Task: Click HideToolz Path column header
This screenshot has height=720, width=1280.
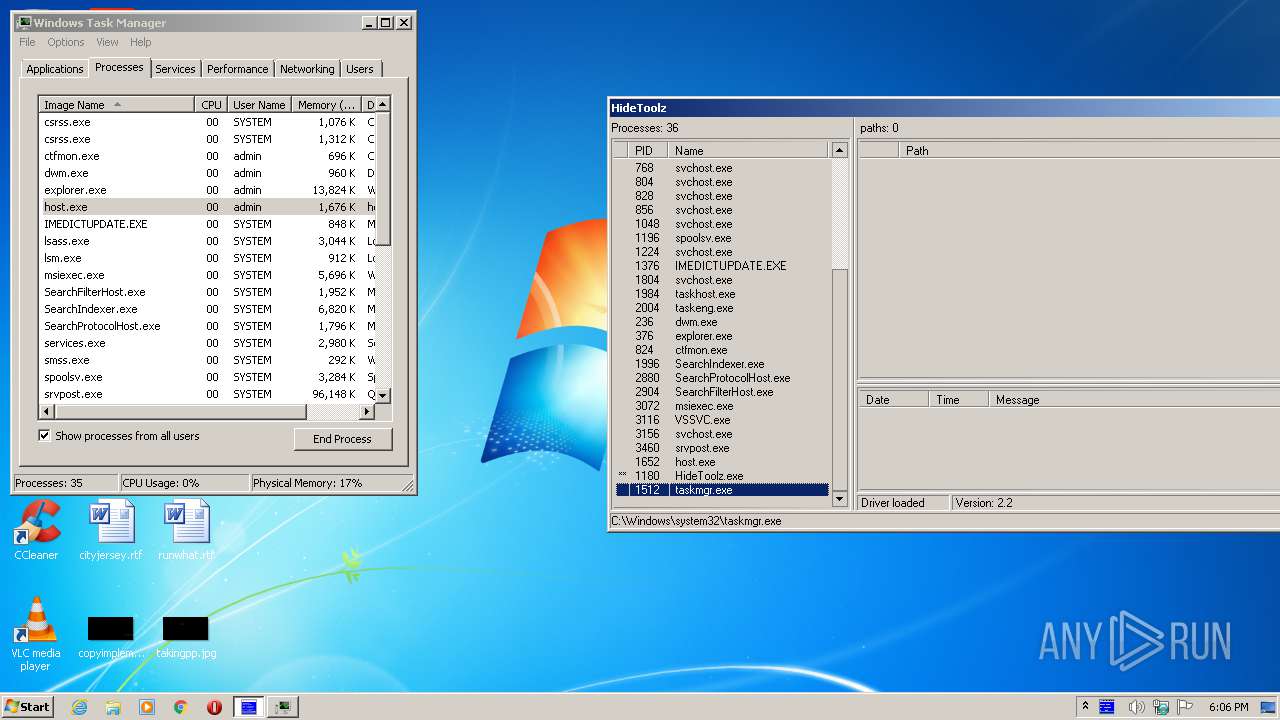Action: tap(1088, 150)
